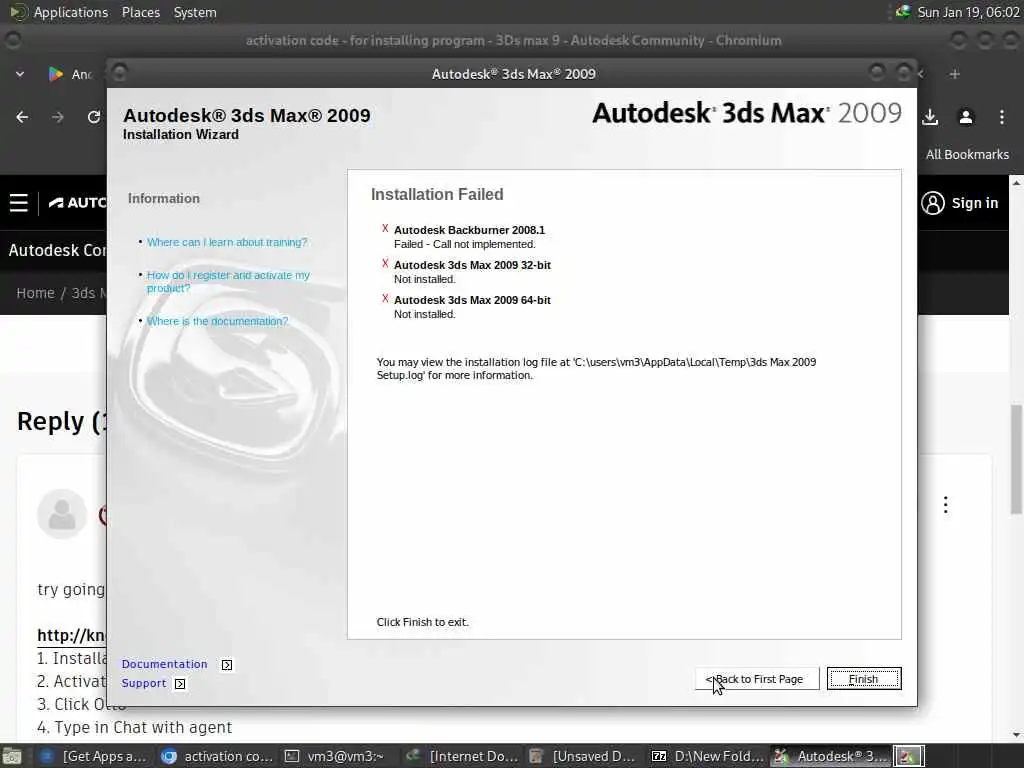Open 'Where is the documentation?' link
The height and width of the screenshot is (768, 1024).
click(x=217, y=321)
